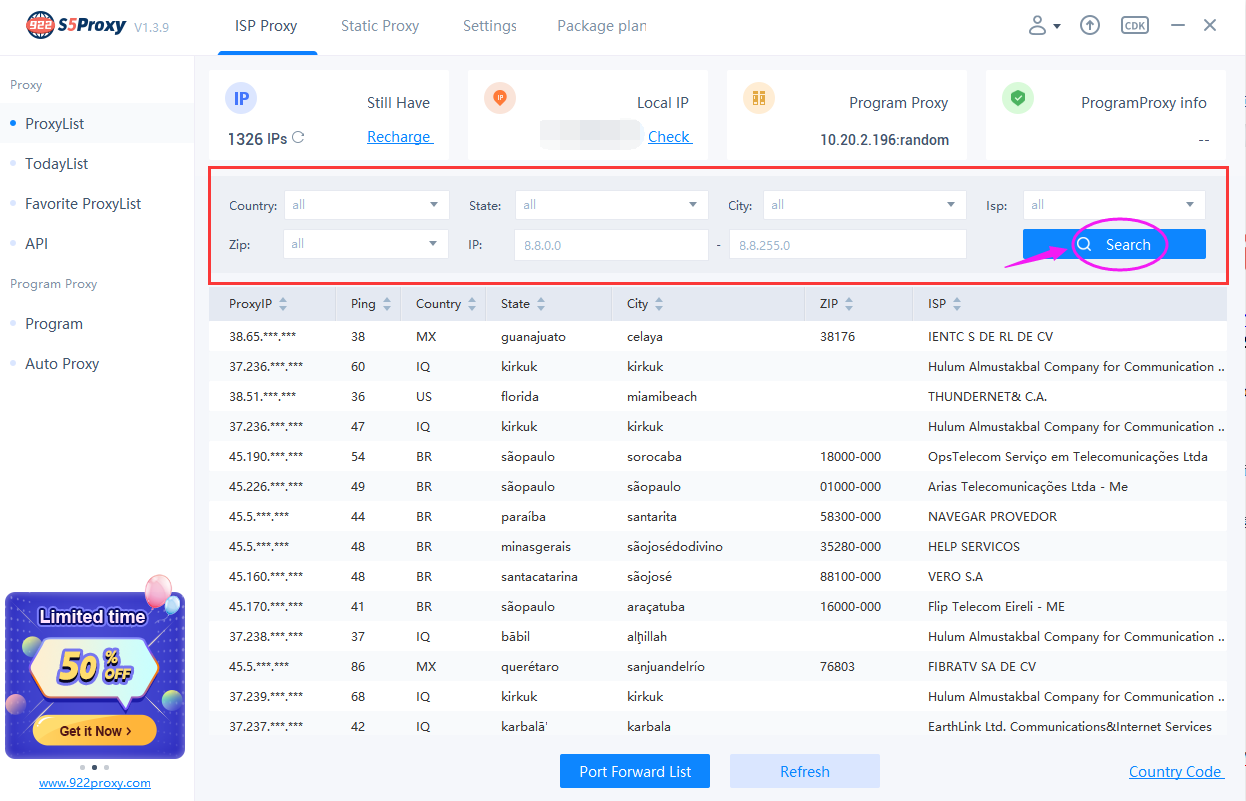
Task: Open the Isp dropdown
Action: coord(1113,204)
